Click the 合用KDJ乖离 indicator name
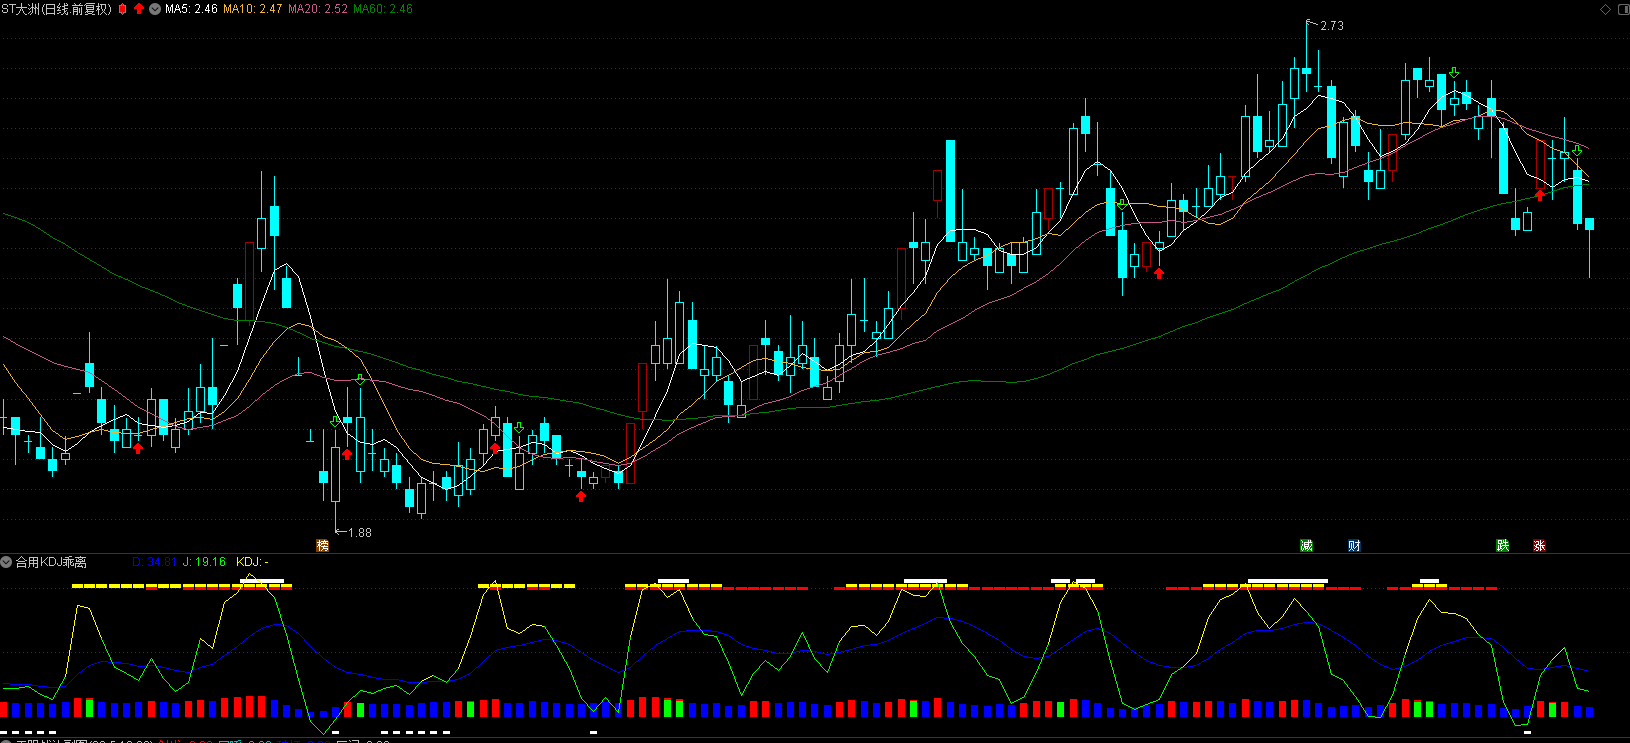Screen dimensions: 1630x743 pyautogui.click(x=51, y=562)
